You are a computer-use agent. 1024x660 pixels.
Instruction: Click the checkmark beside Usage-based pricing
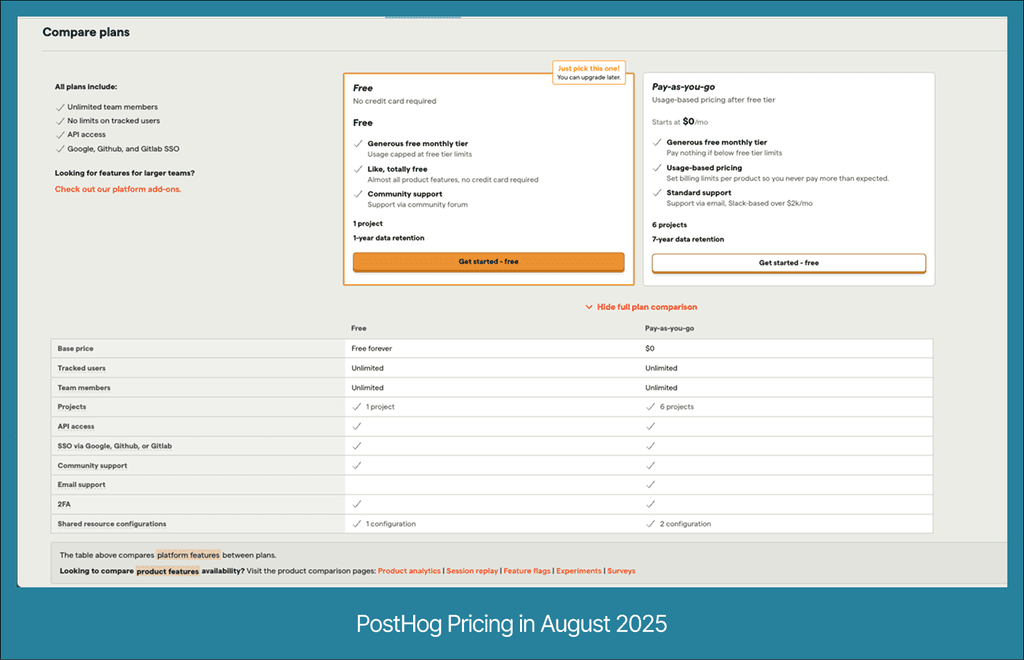655,167
